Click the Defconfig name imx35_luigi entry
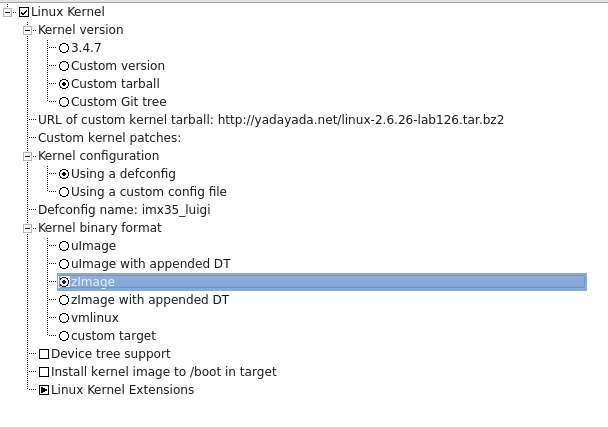Image resolution: width=608 pixels, height=427 pixels. 124,210
